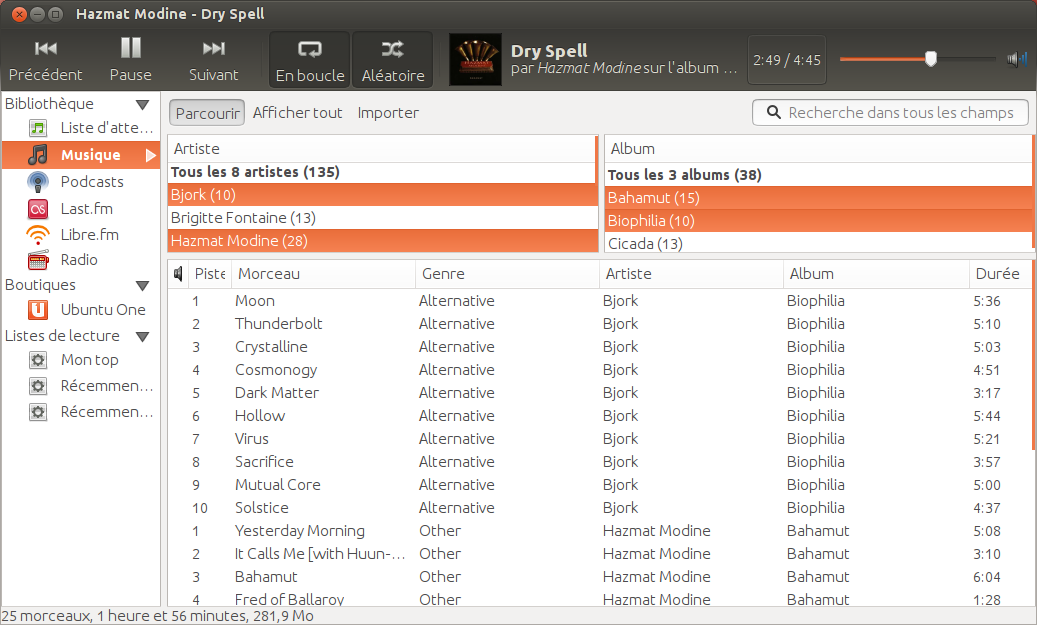Click the playing arrow beside Musique
This screenshot has height=625, width=1037.
(x=151, y=155)
